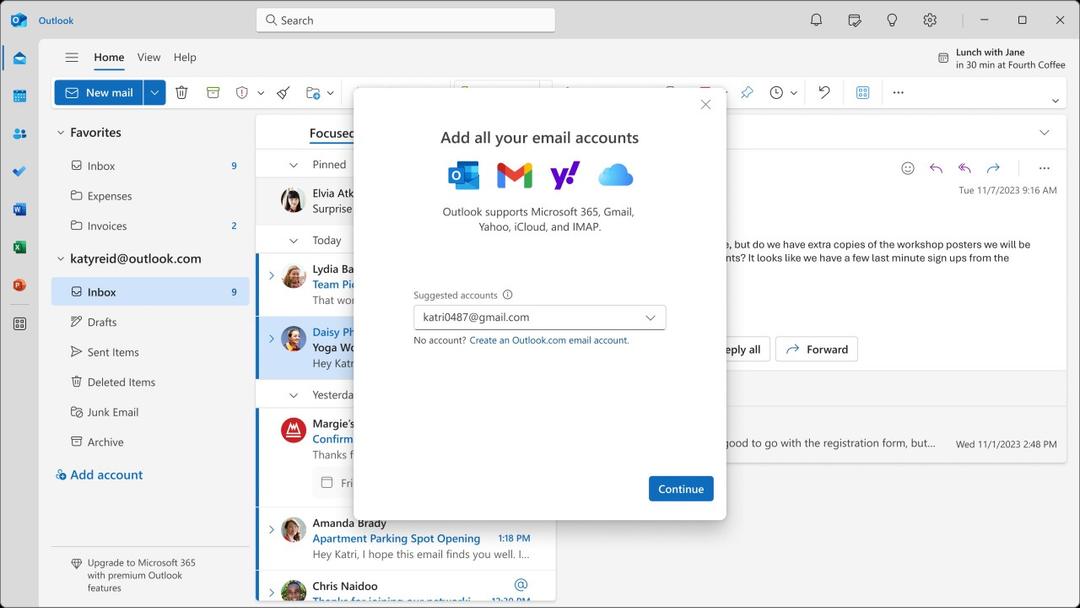Select the Gmail icon in the dialog

pos(513,174)
